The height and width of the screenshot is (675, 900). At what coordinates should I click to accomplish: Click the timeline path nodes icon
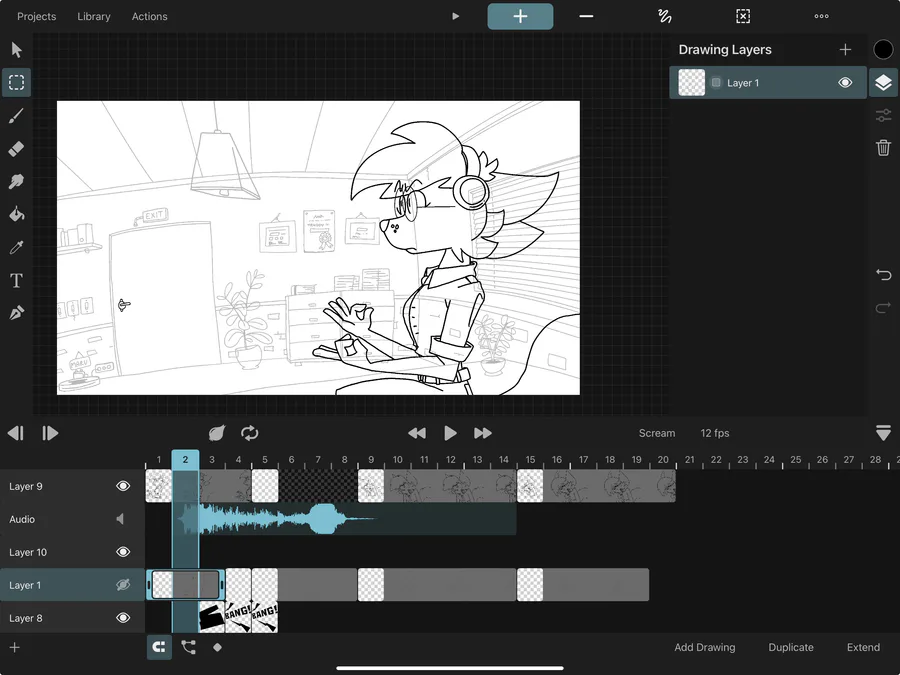pyautogui.click(x=188, y=647)
